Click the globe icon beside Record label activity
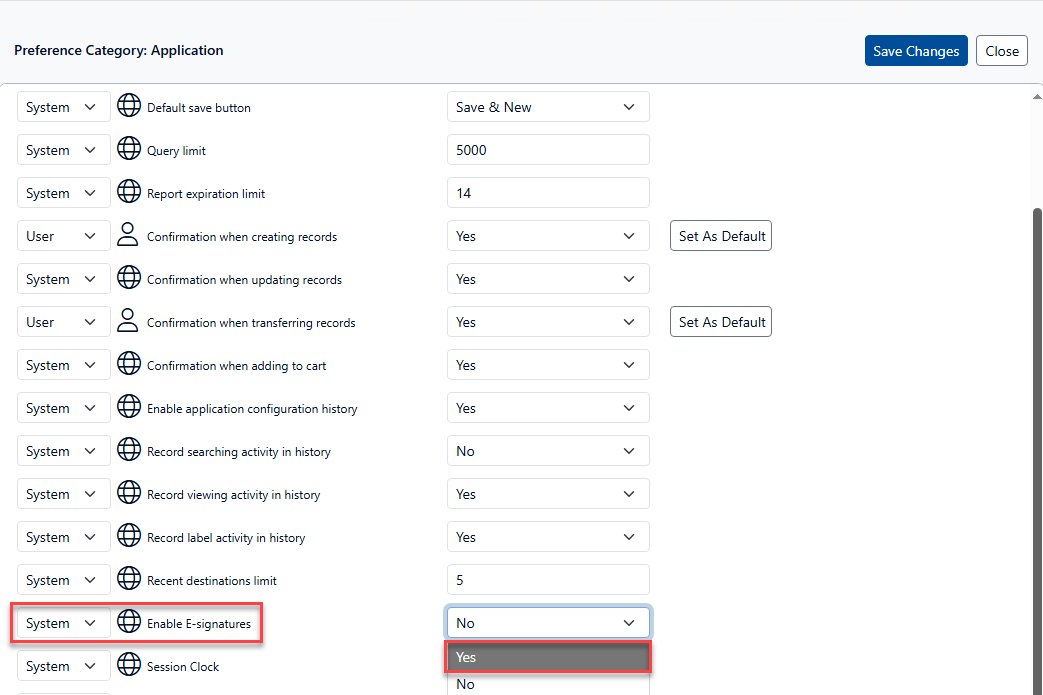The width and height of the screenshot is (1043, 695). [x=129, y=536]
